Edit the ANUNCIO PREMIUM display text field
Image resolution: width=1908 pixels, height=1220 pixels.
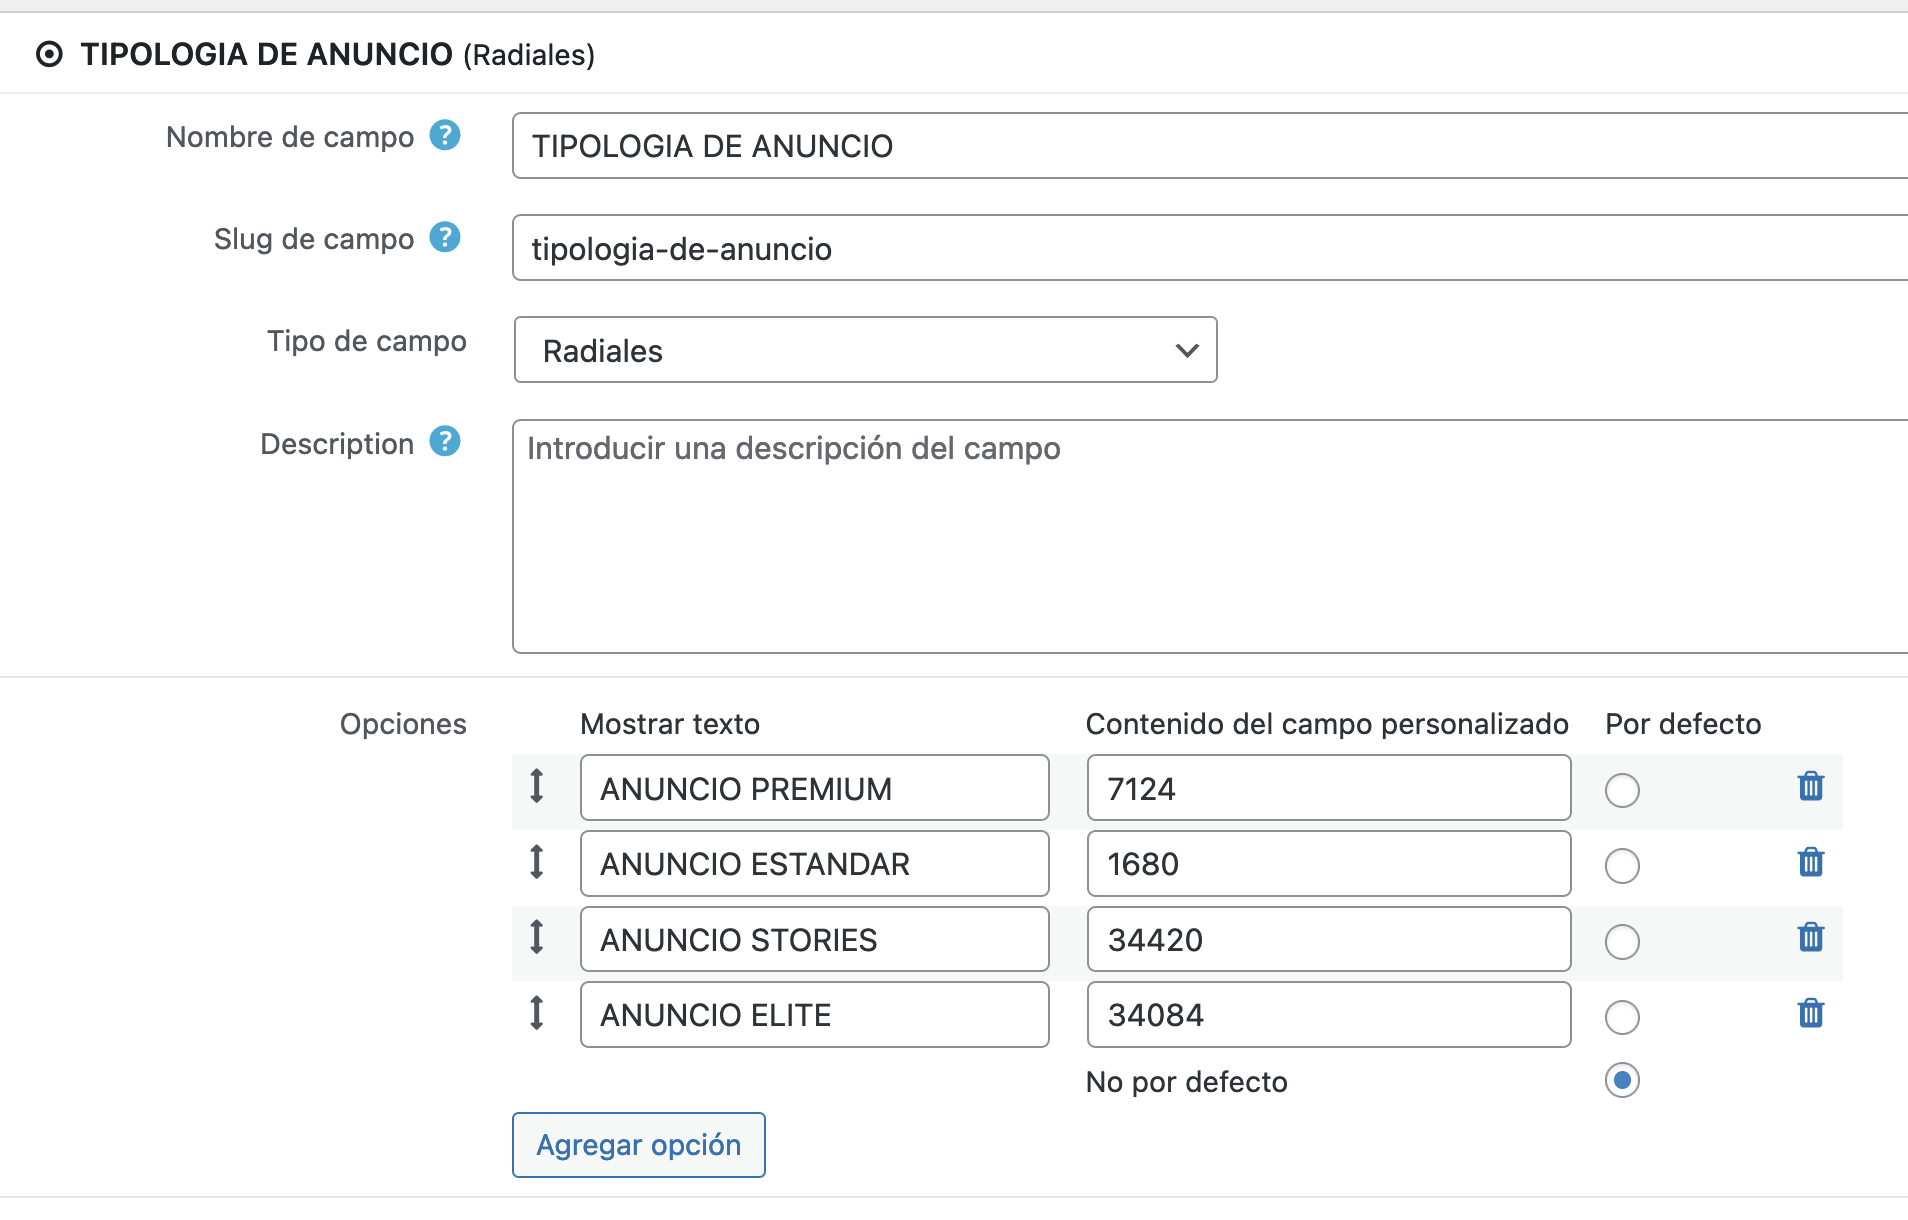pos(814,788)
